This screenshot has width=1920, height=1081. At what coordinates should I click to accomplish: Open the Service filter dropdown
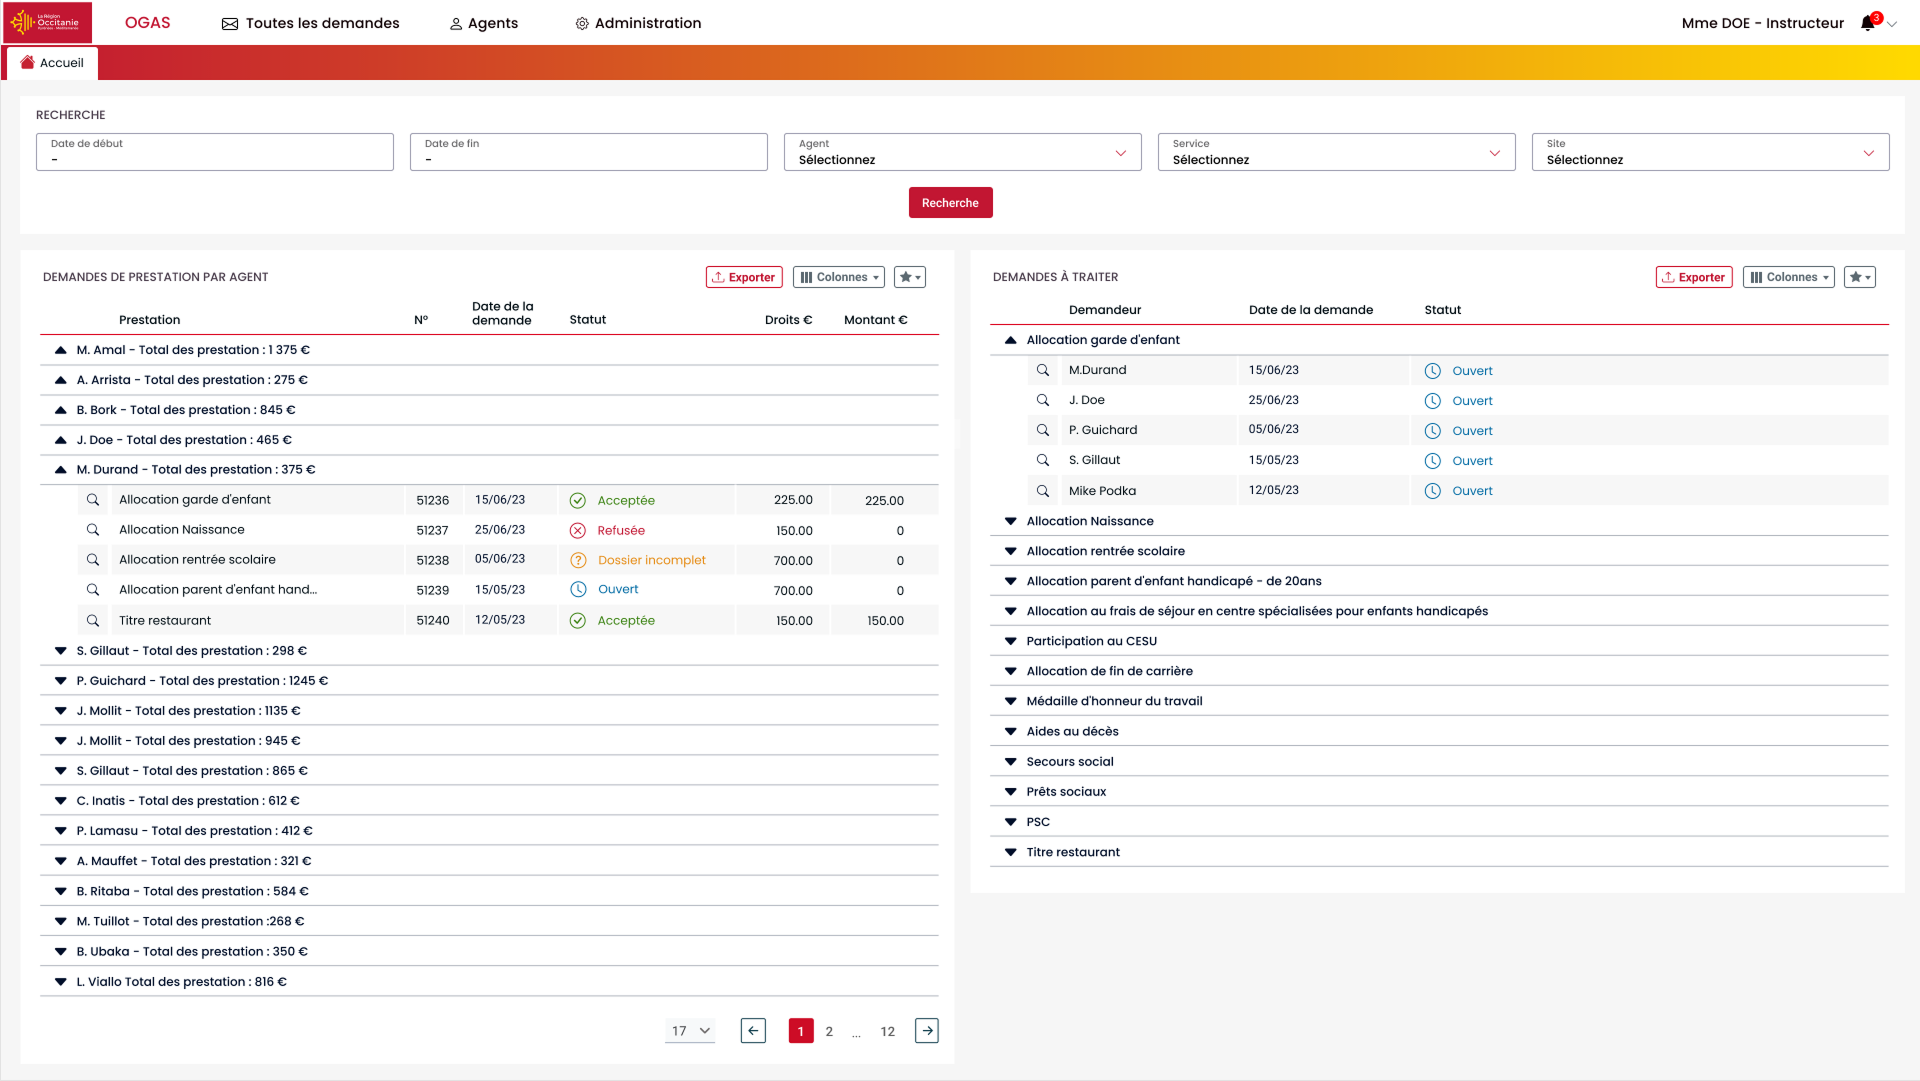[1336, 152]
